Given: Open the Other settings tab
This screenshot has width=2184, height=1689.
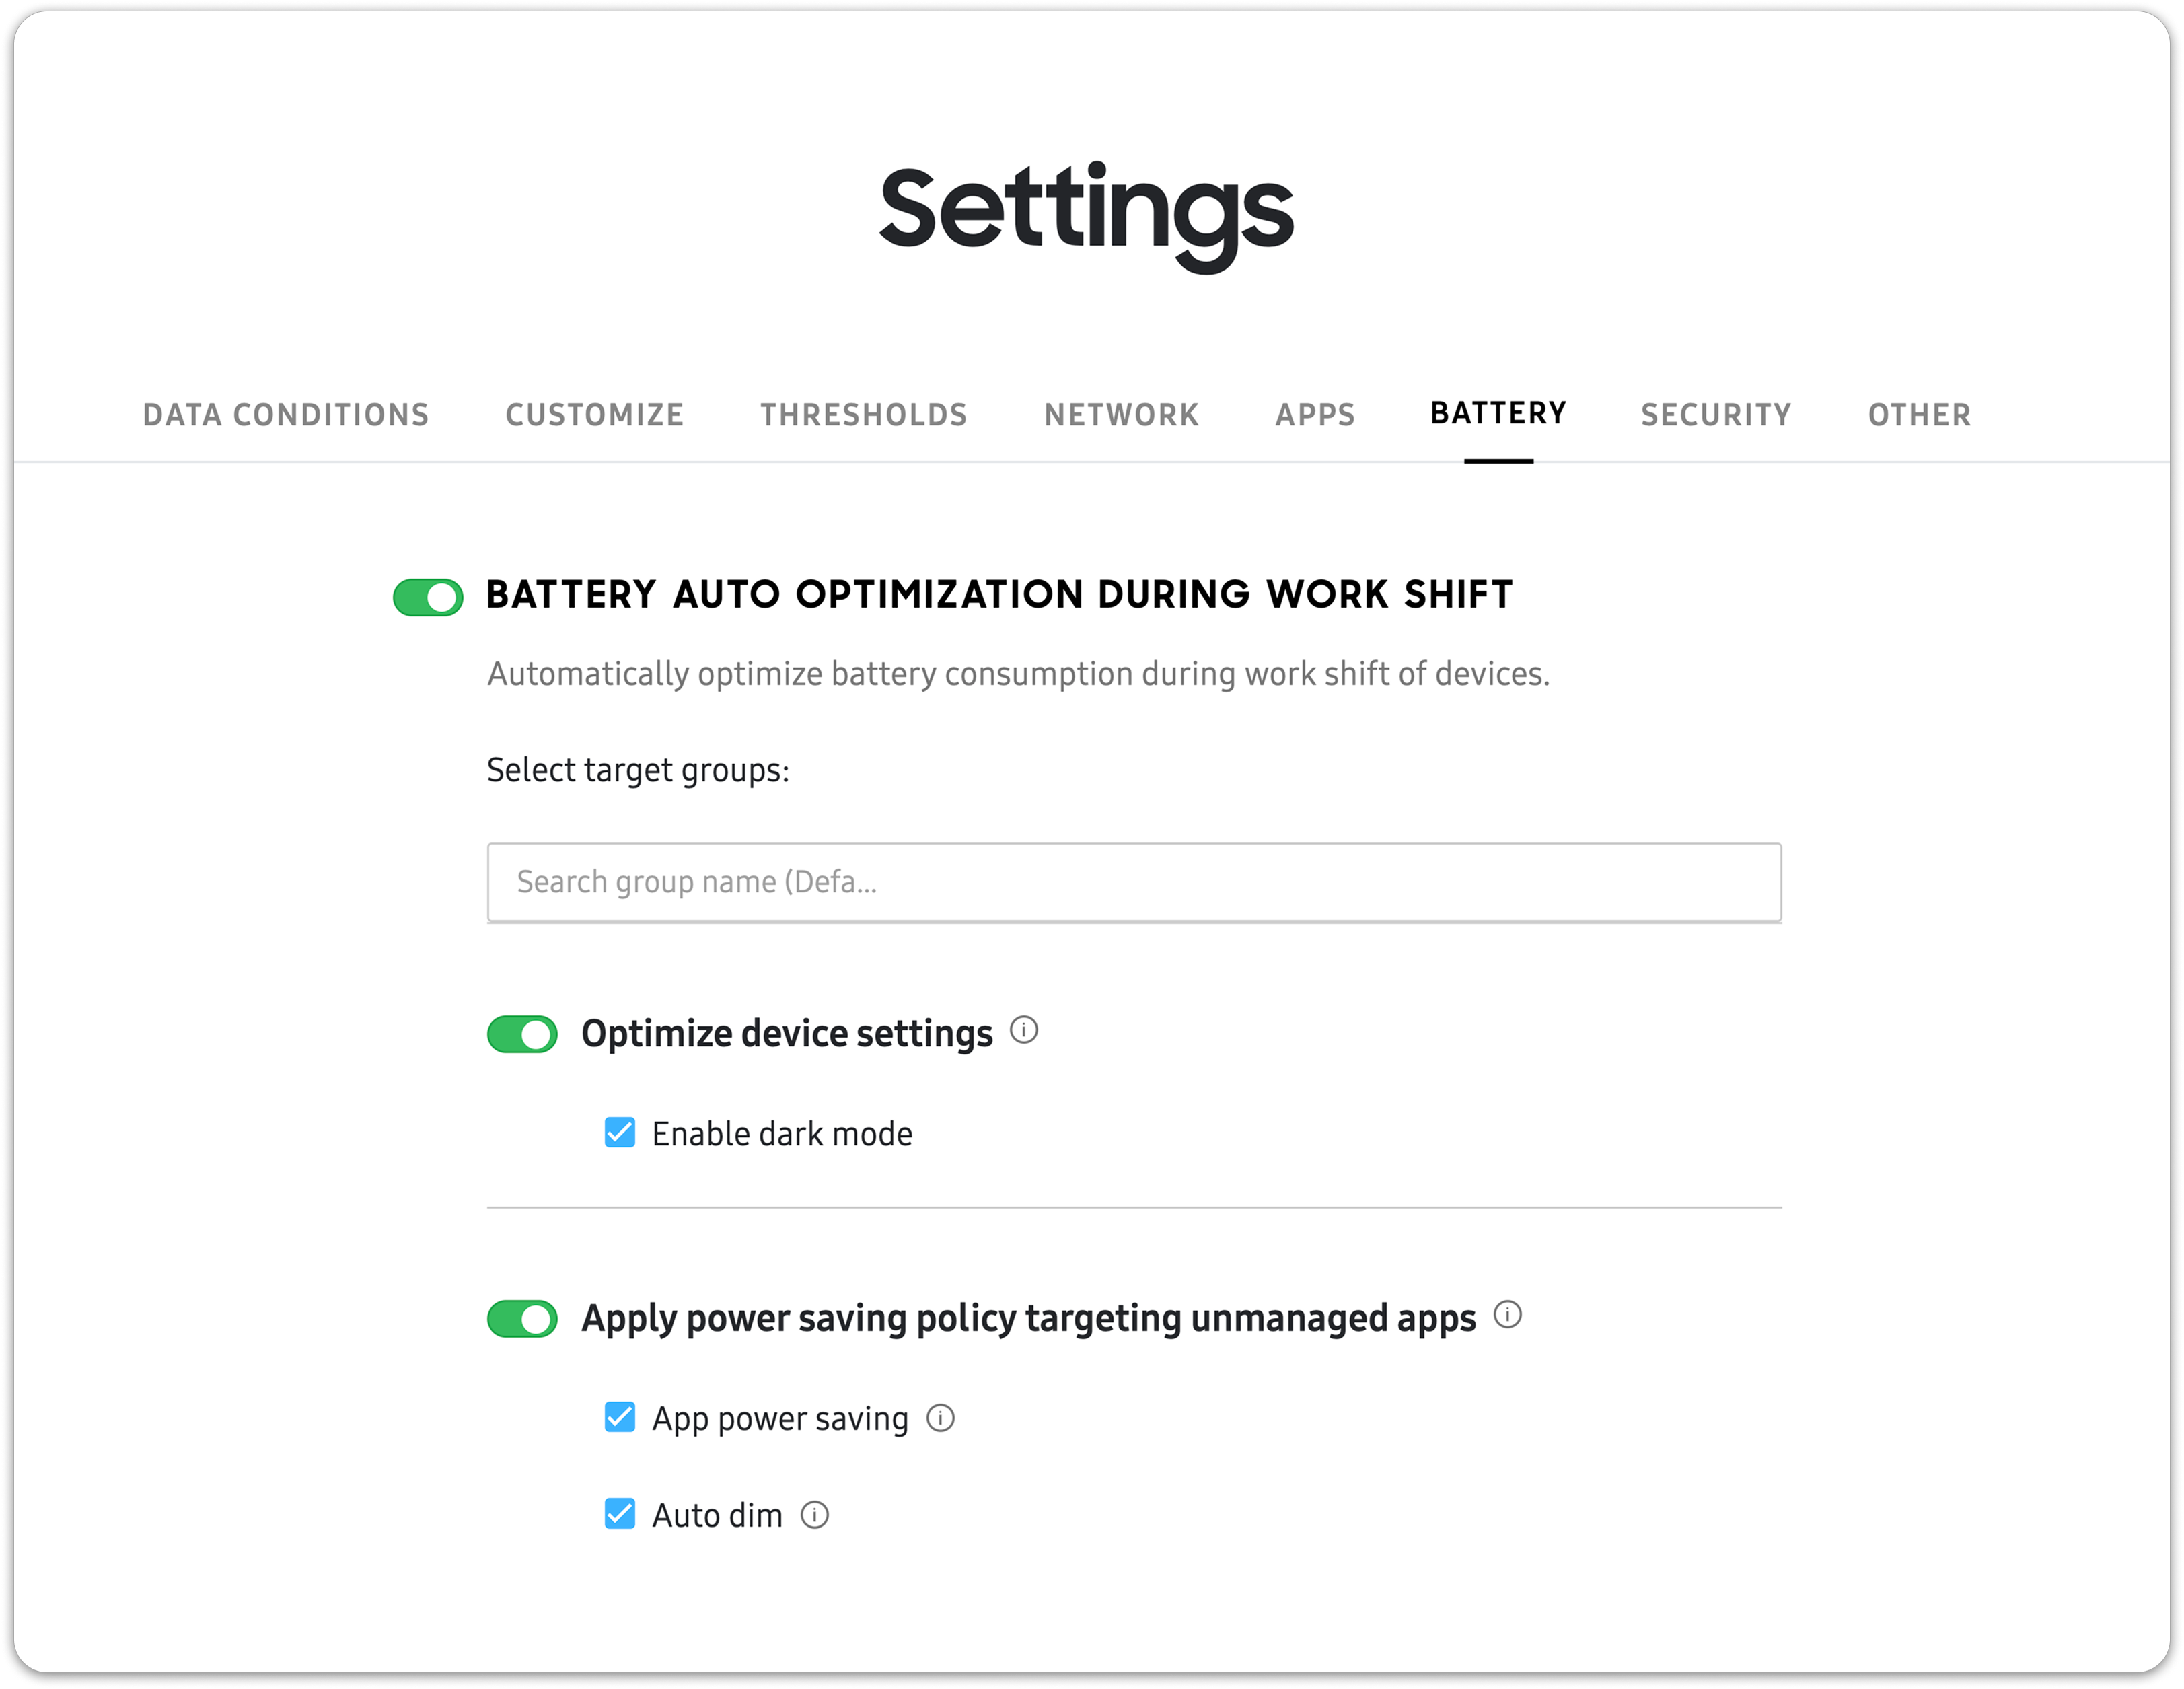Looking at the screenshot, I should (x=1920, y=414).
